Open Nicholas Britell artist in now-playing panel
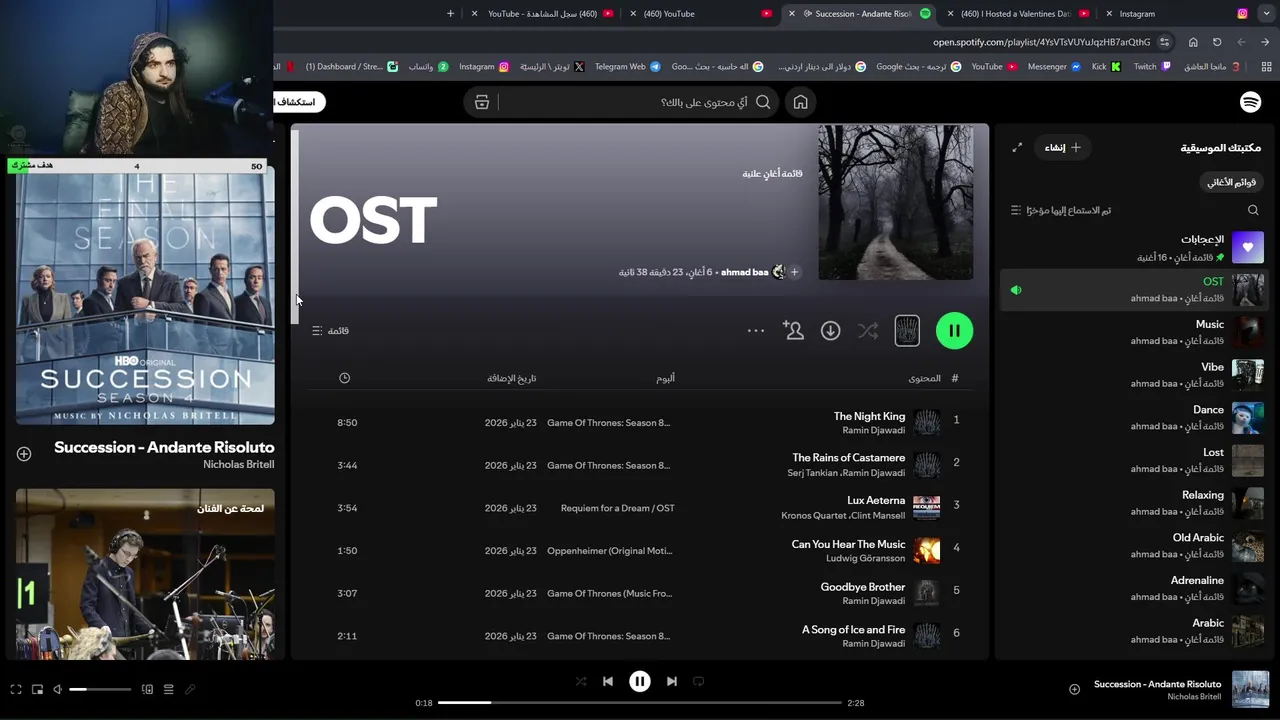 (x=238, y=464)
